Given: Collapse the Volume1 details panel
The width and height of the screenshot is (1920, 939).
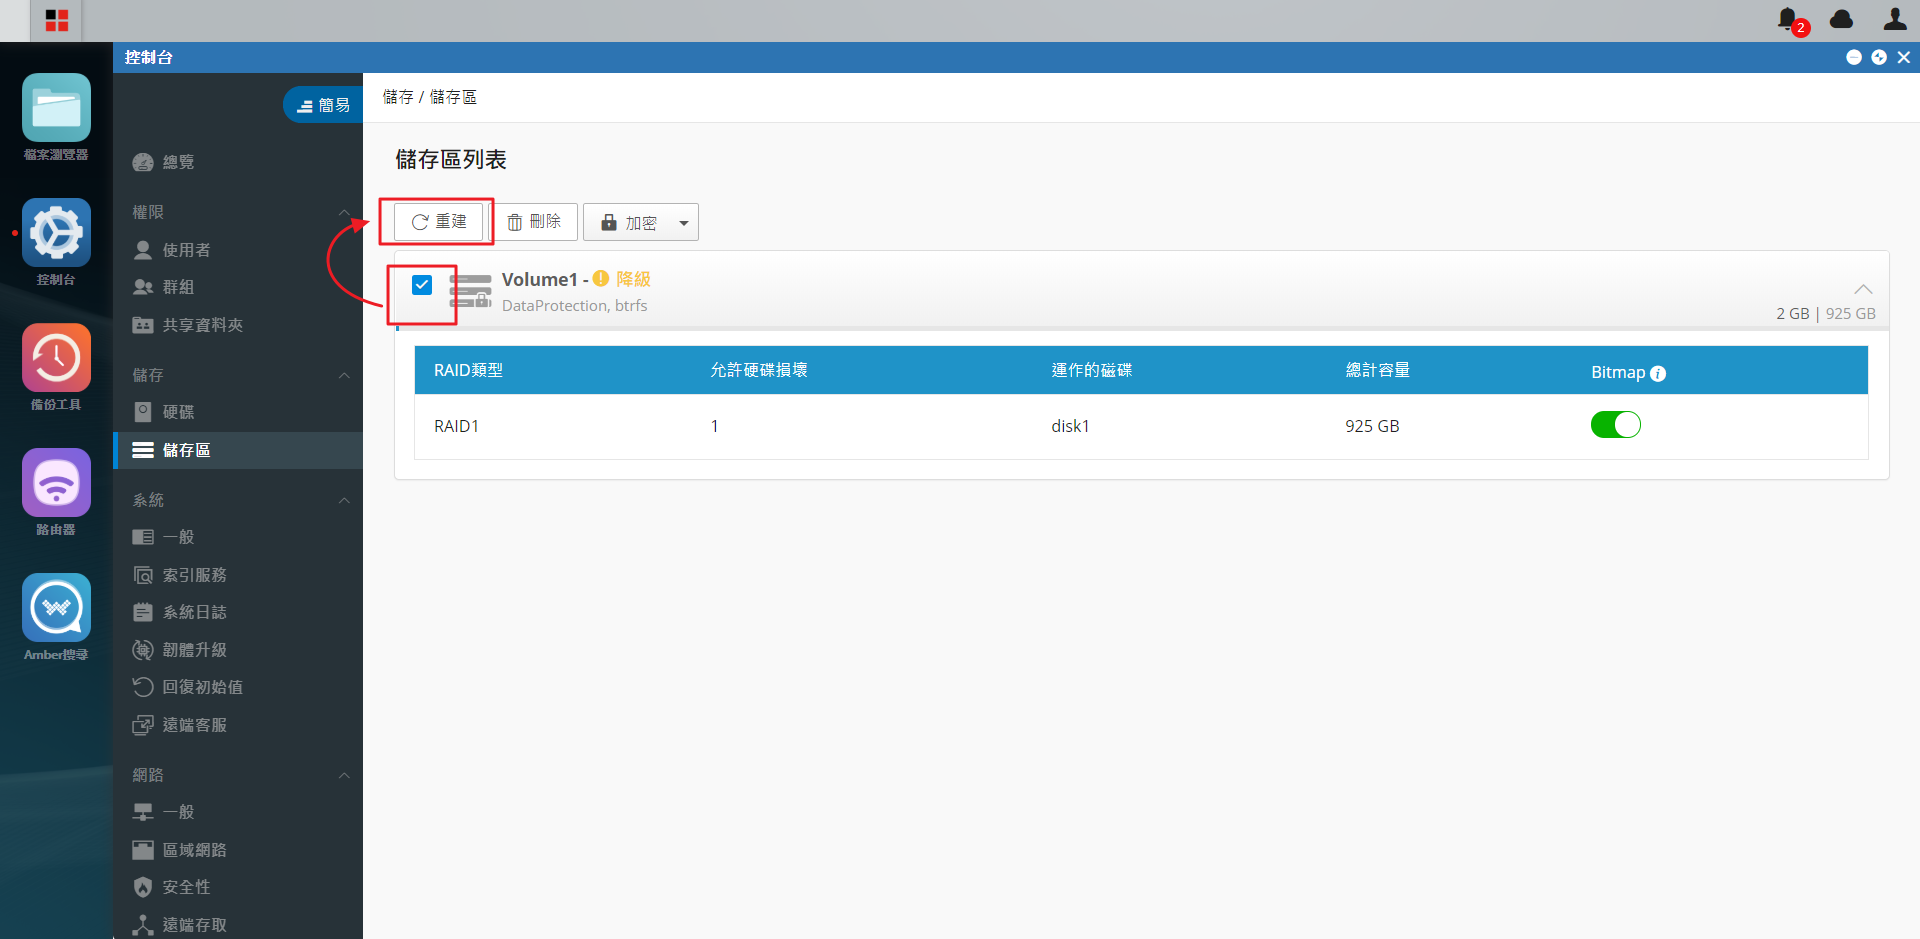Looking at the screenshot, I should 1863,289.
